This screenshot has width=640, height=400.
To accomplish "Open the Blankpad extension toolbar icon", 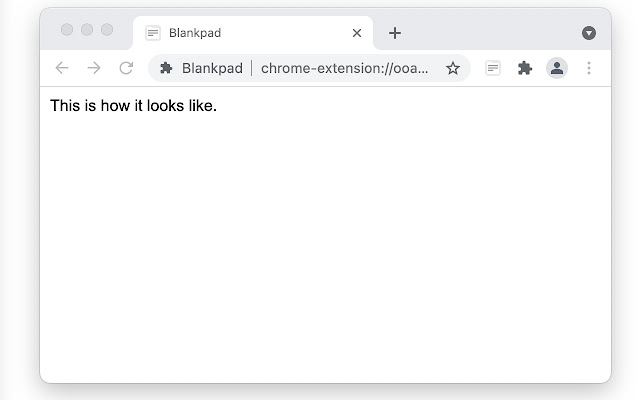I will [493, 68].
